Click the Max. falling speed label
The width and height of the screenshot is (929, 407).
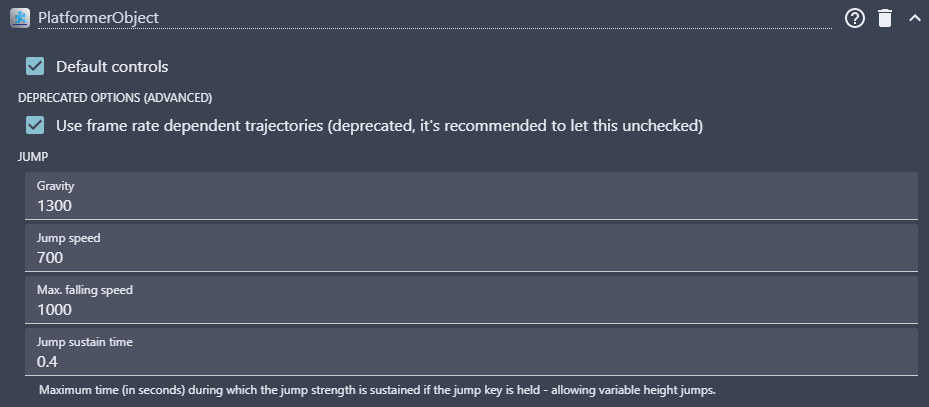click(x=85, y=290)
